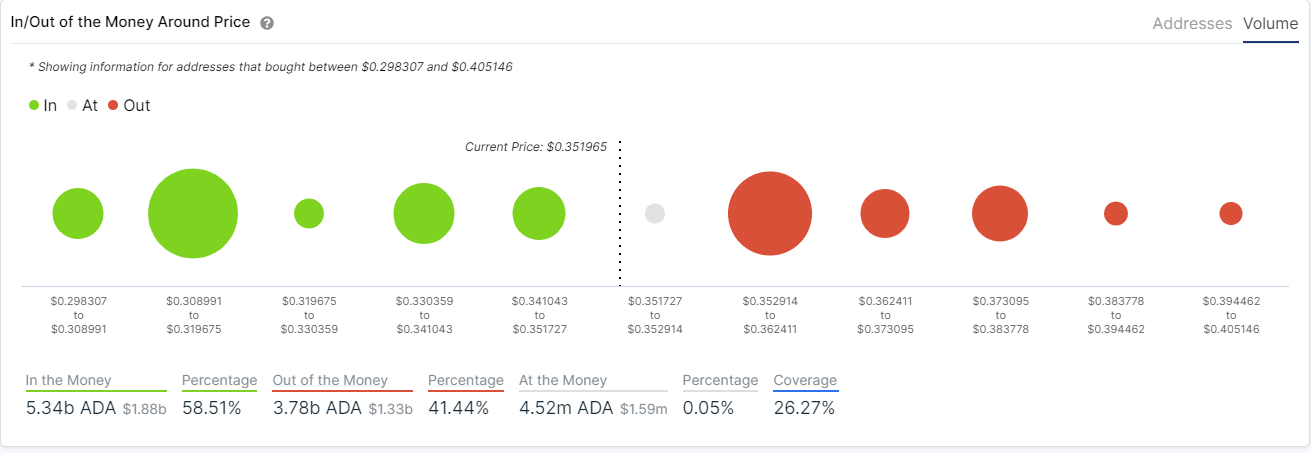Click the gray At-the-money bubble

[x=655, y=213]
